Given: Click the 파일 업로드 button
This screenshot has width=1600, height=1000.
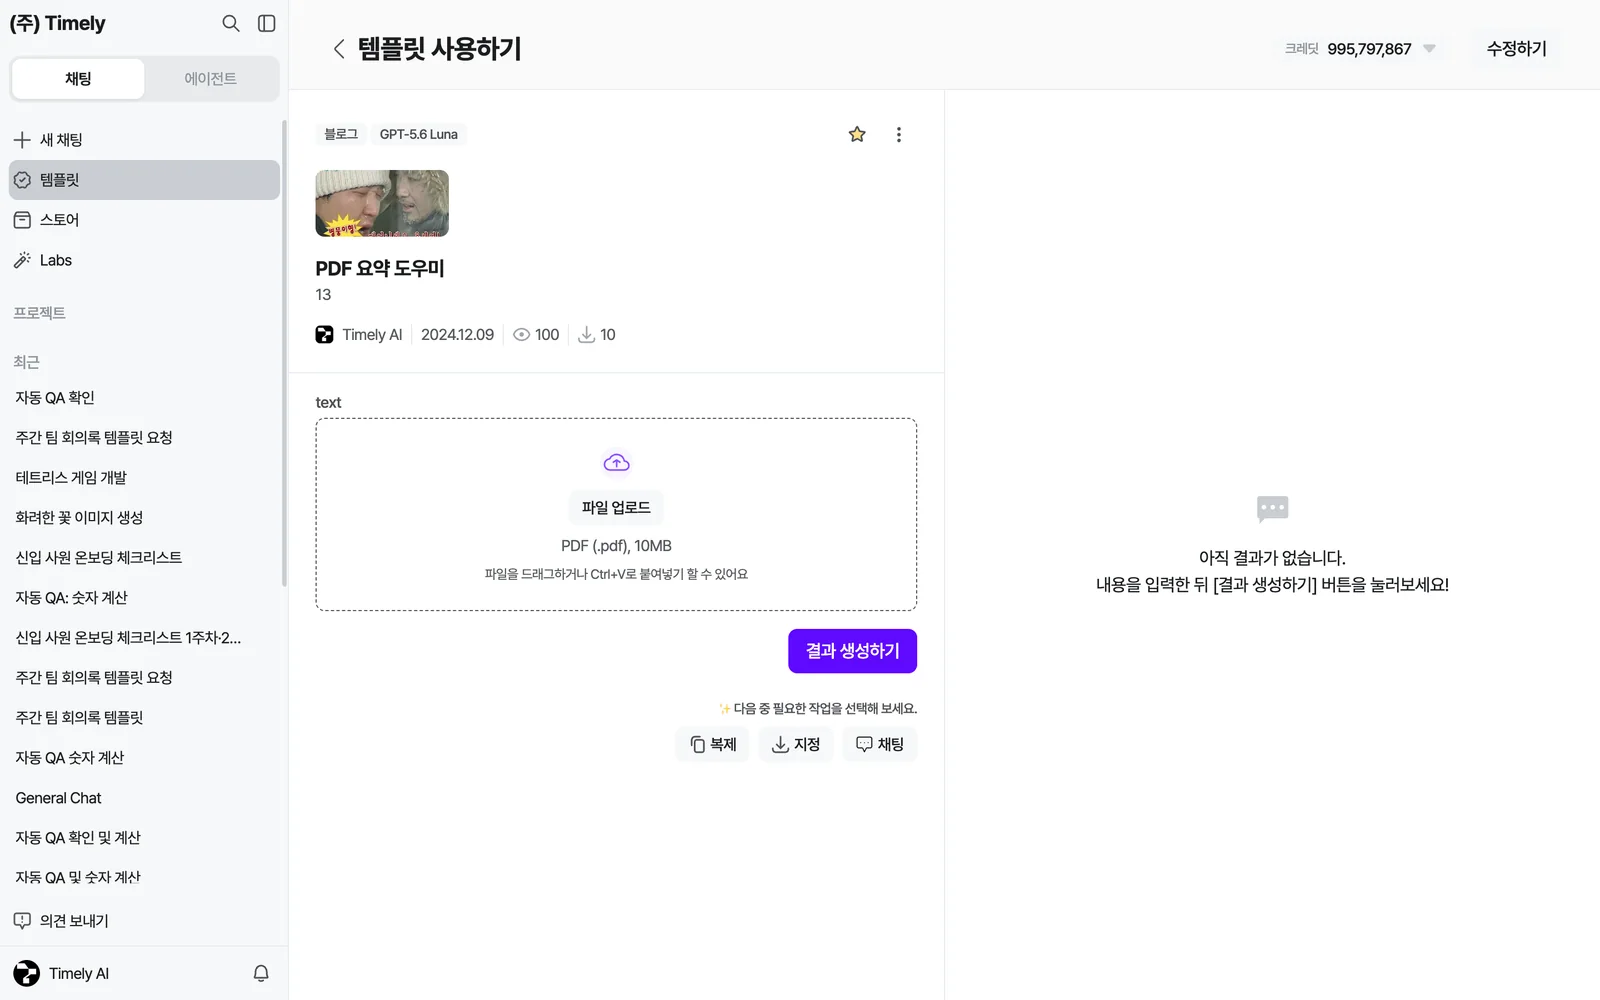Looking at the screenshot, I should point(616,508).
